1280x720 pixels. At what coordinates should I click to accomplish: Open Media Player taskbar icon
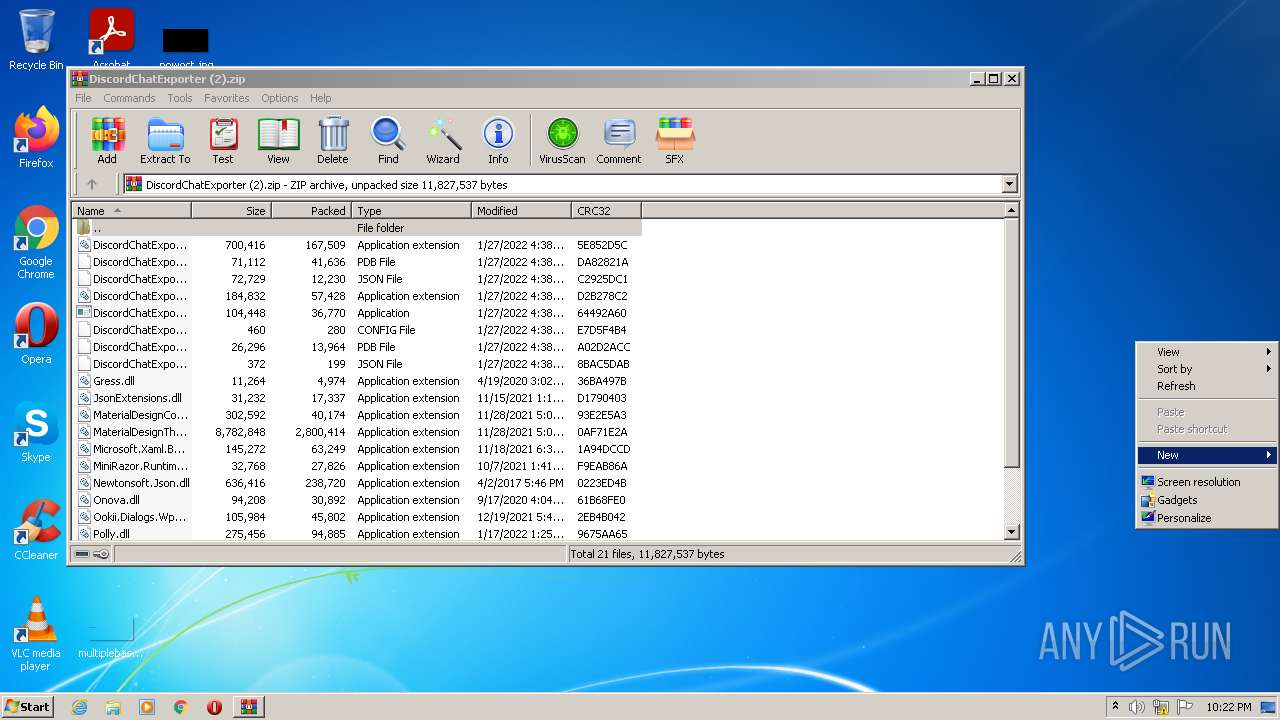click(x=147, y=707)
